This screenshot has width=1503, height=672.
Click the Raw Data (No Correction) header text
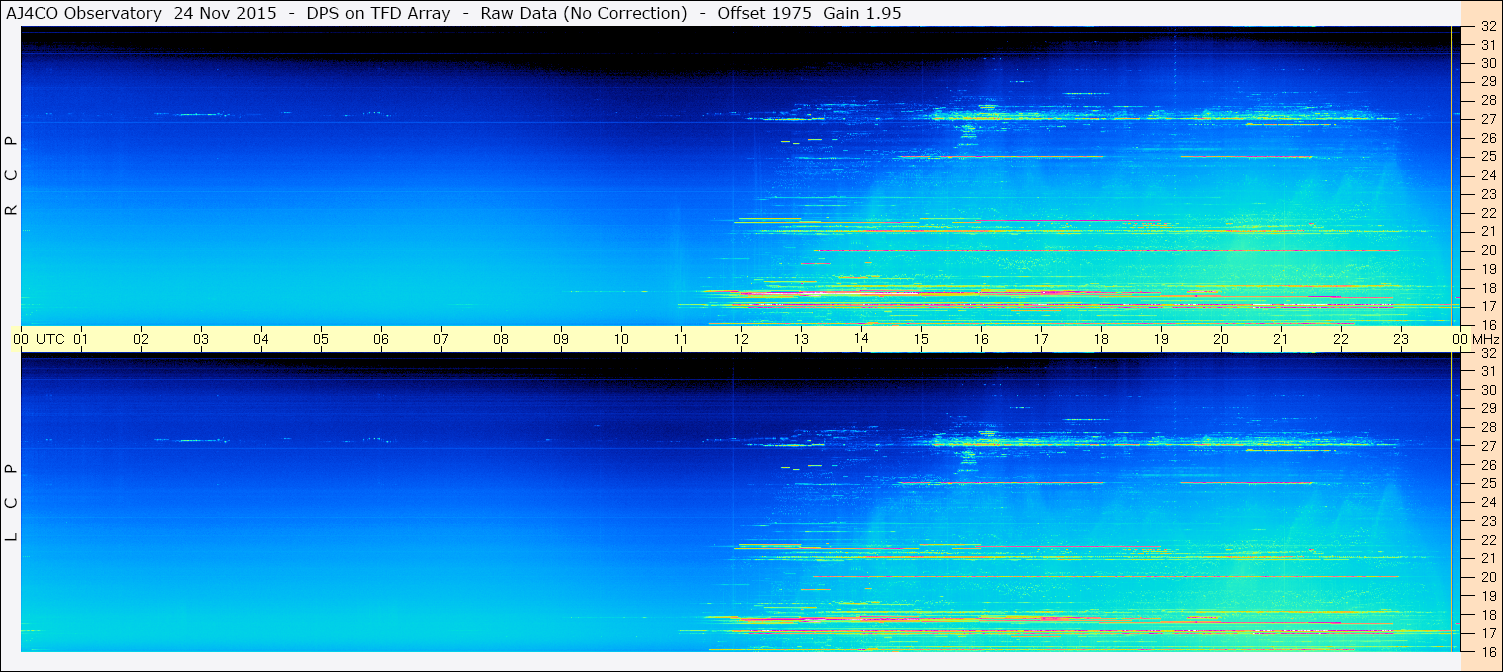pos(583,13)
